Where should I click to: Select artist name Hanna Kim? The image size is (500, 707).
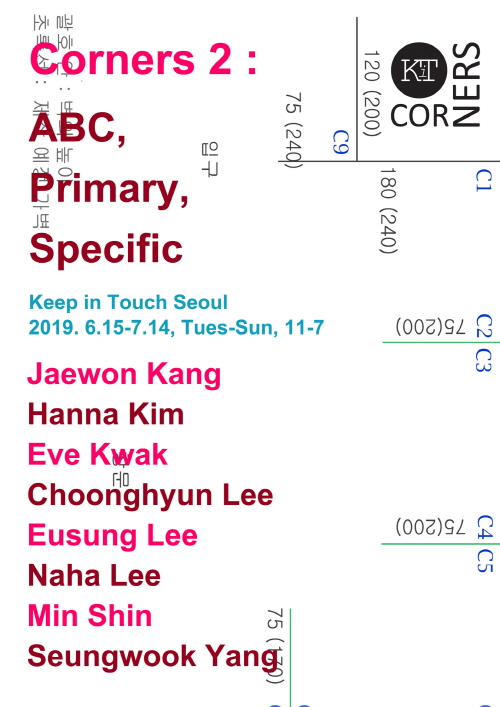[106, 414]
